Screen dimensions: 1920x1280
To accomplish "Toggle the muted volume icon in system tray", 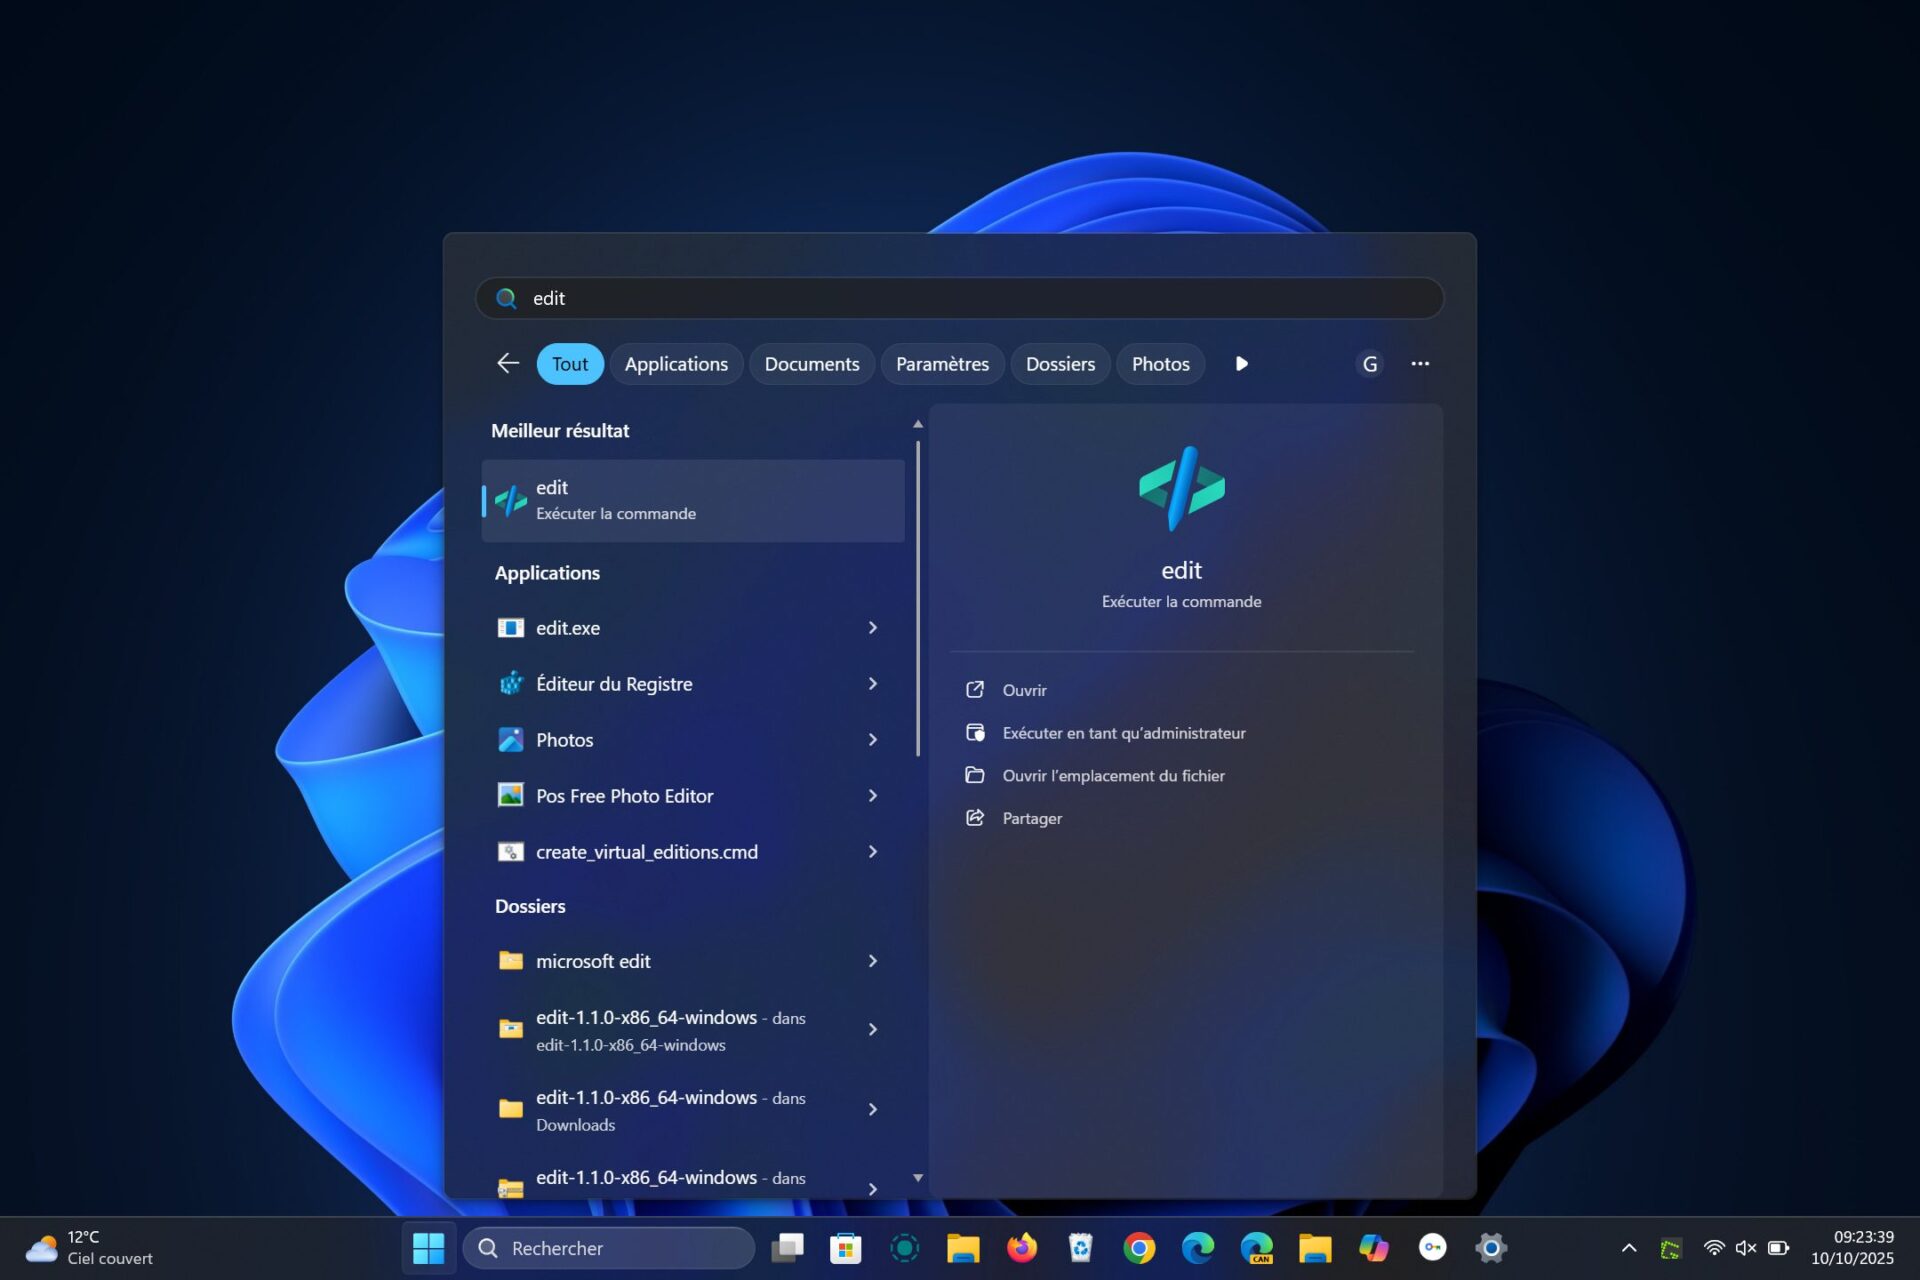I will (x=1745, y=1248).
